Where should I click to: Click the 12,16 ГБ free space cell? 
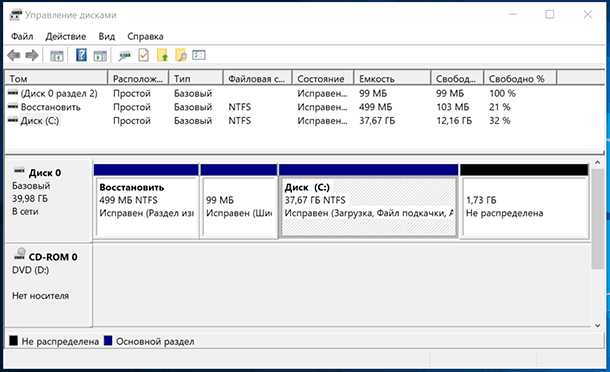(x=454, y=121)
